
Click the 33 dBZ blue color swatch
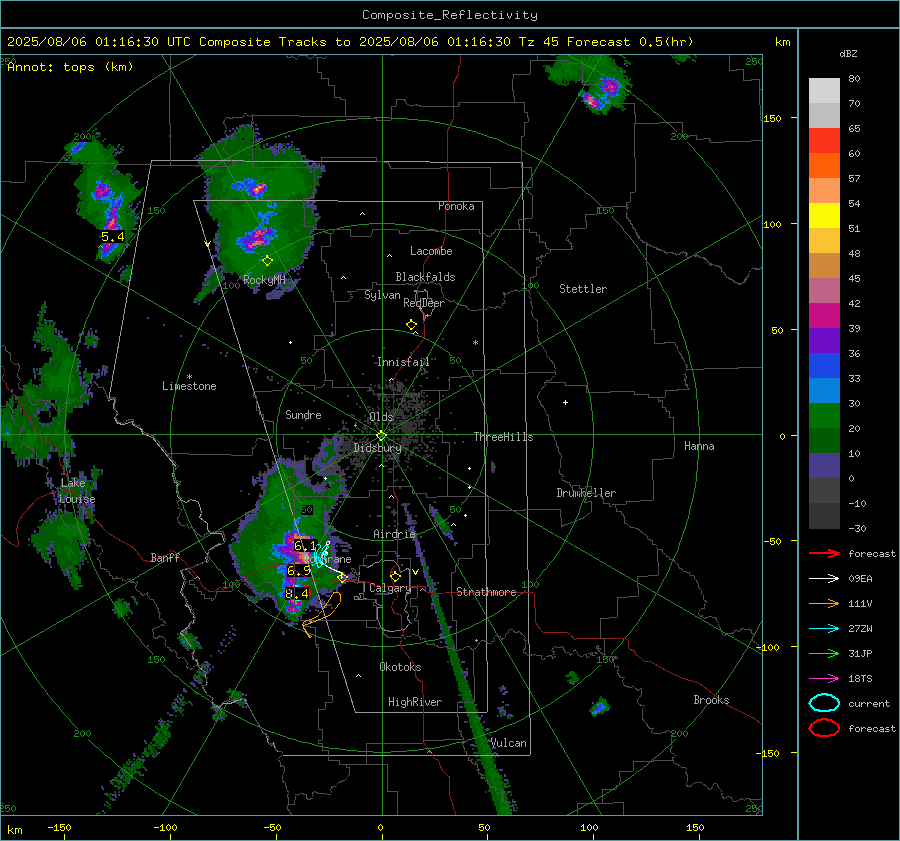tap(824, 365)
